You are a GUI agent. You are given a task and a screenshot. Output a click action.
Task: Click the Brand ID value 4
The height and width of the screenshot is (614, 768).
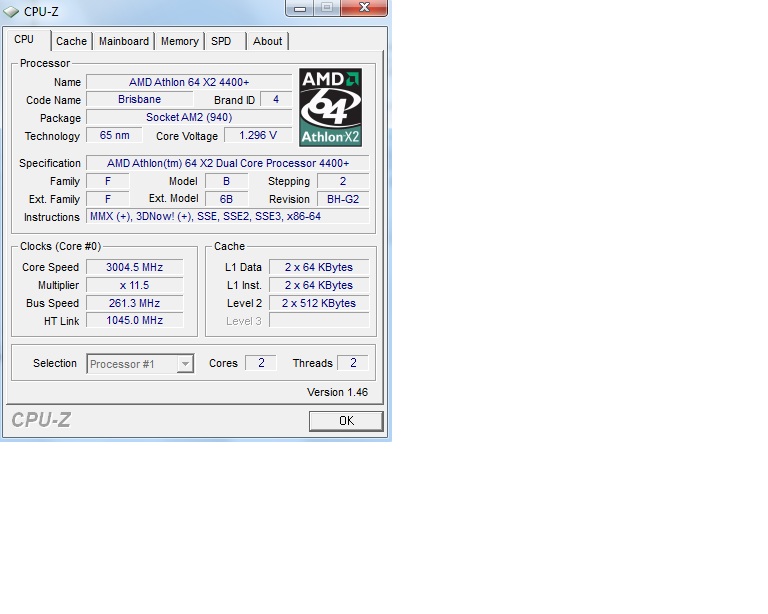coord(276,99)
